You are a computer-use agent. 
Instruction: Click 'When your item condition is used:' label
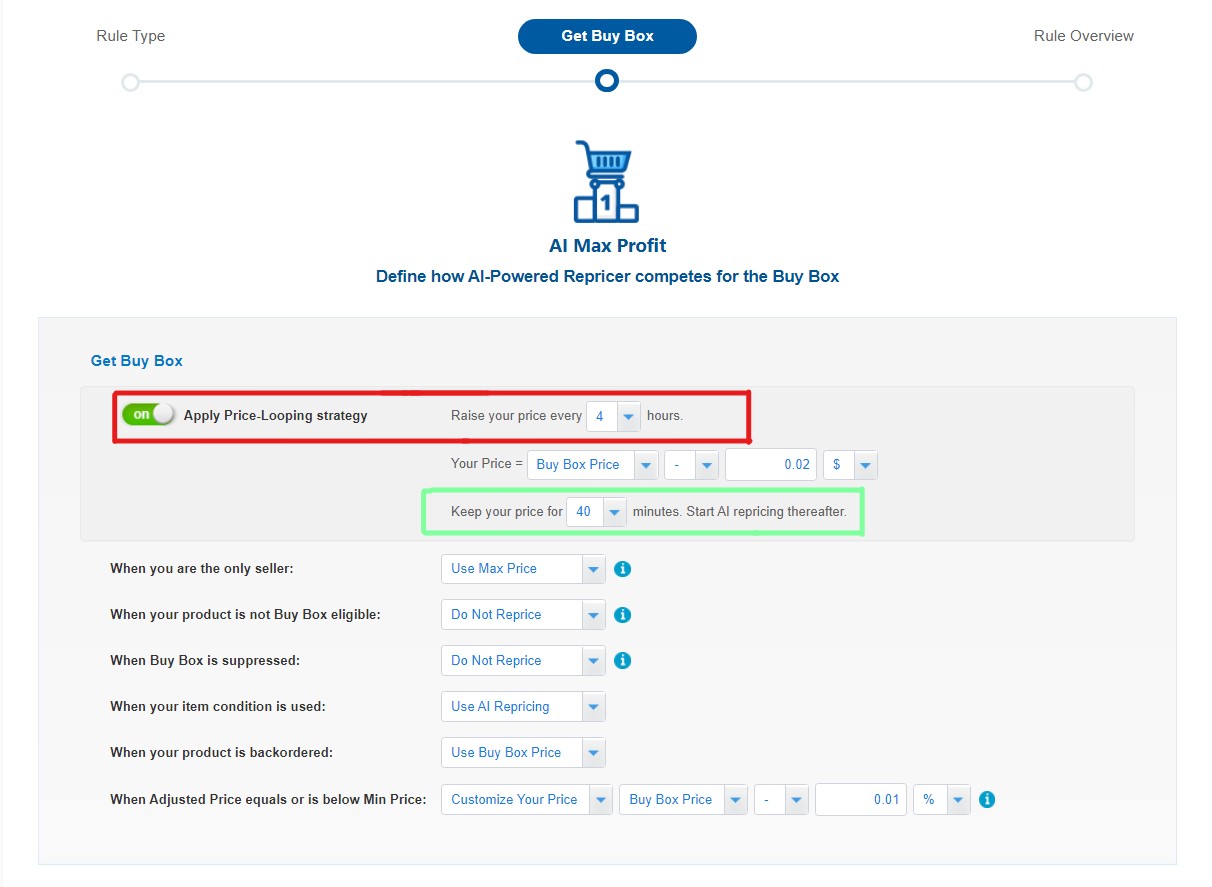[218, 707]
